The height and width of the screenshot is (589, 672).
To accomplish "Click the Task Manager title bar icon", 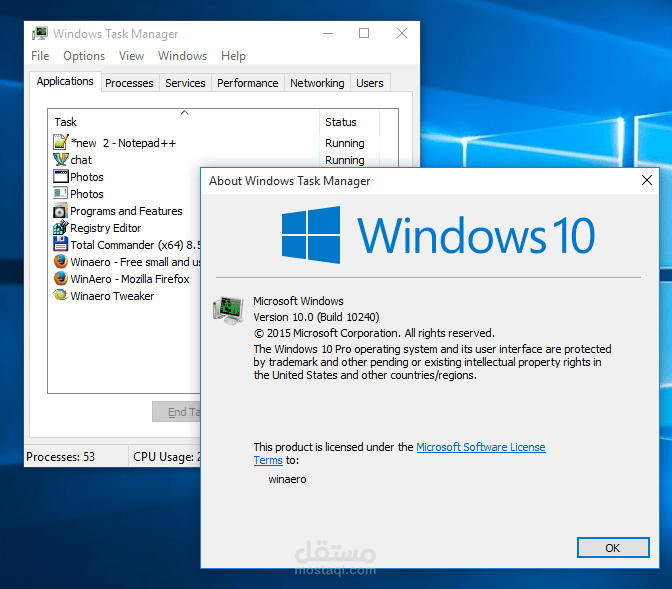I will (40, 33).
